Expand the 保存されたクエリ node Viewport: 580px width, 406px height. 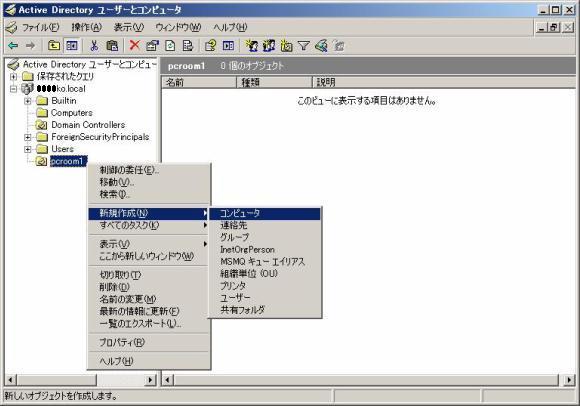13,77
